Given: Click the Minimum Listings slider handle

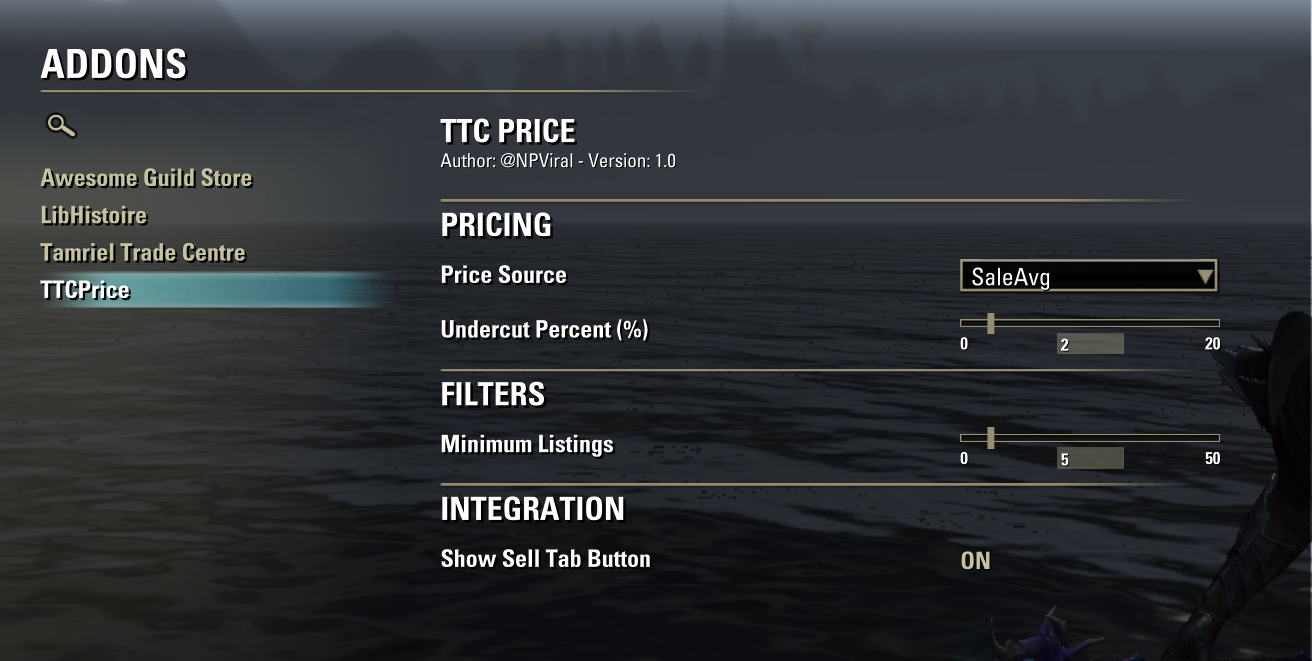Looking at the screenshot, I should pos(991,438).
